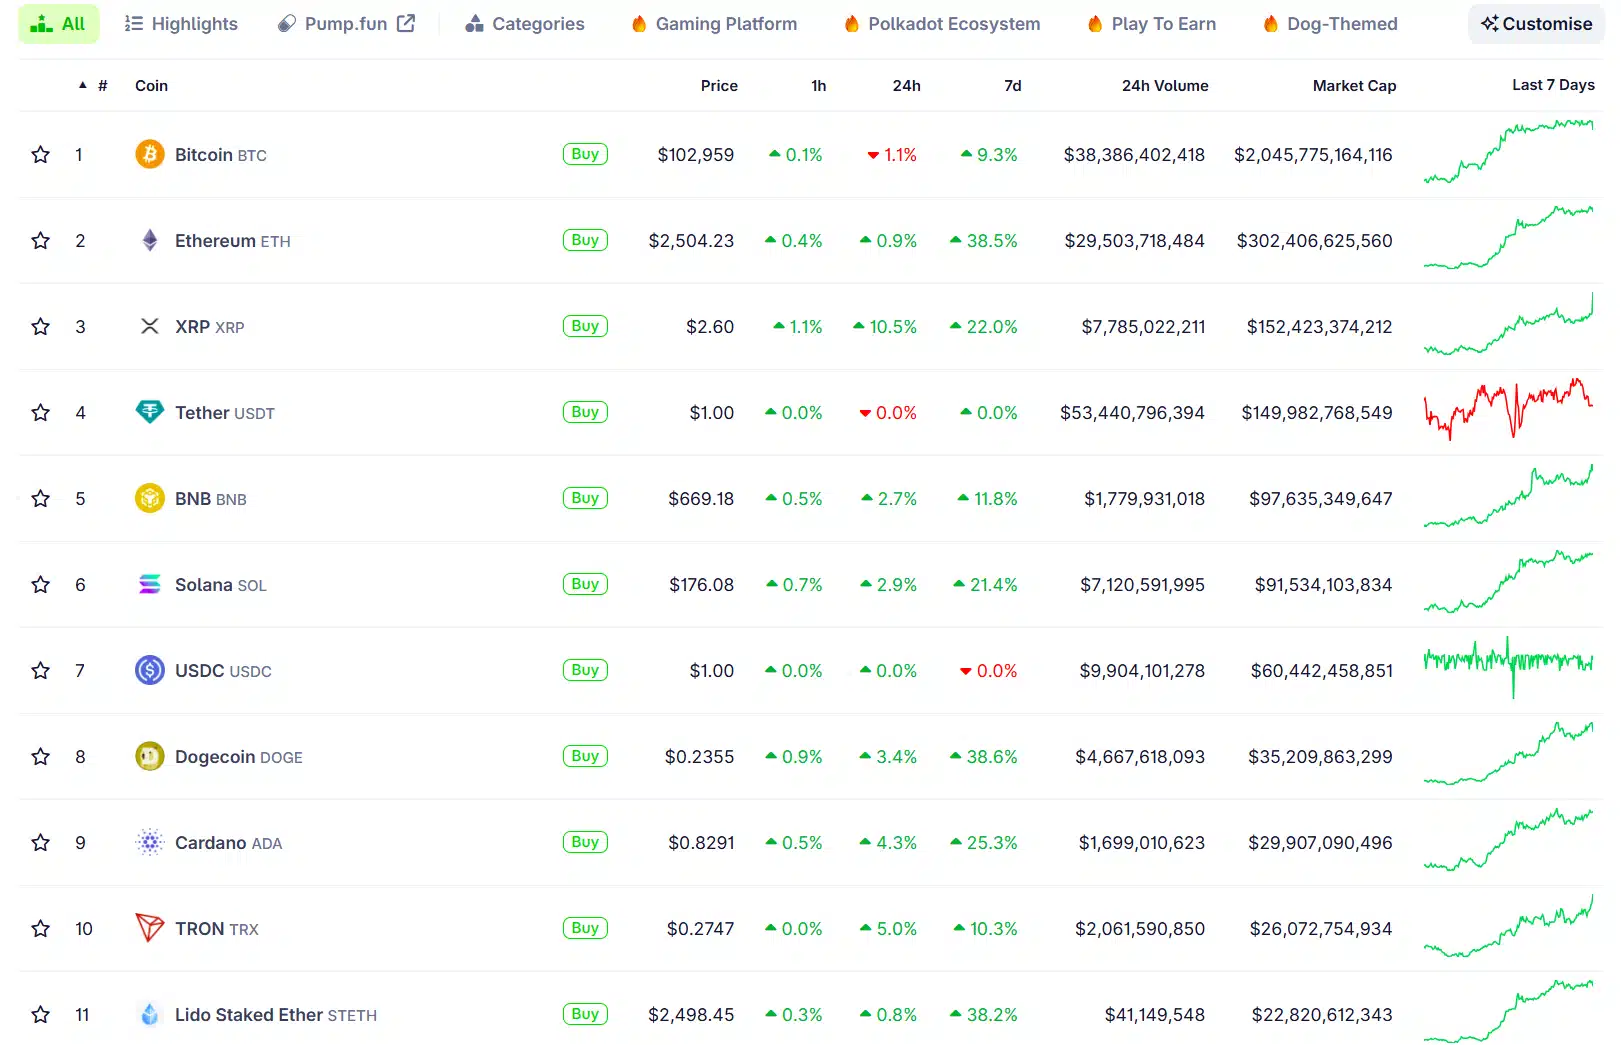Switch to the Highlights tab

[181, 24]
